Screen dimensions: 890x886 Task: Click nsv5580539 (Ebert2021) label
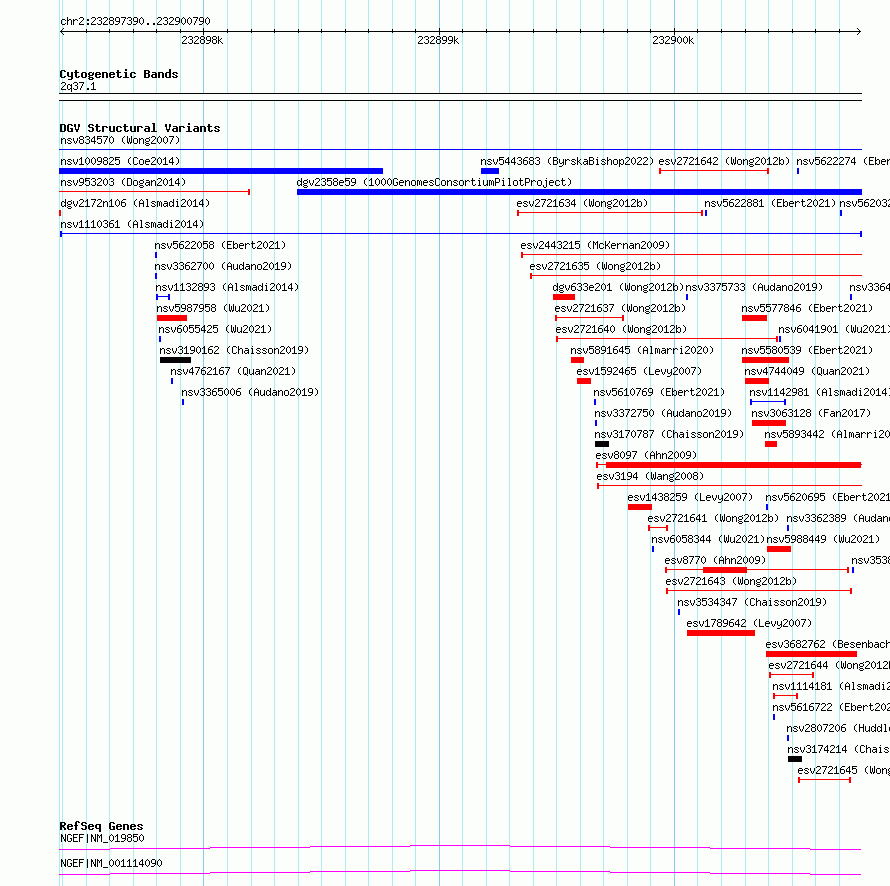tap(807, 350)
